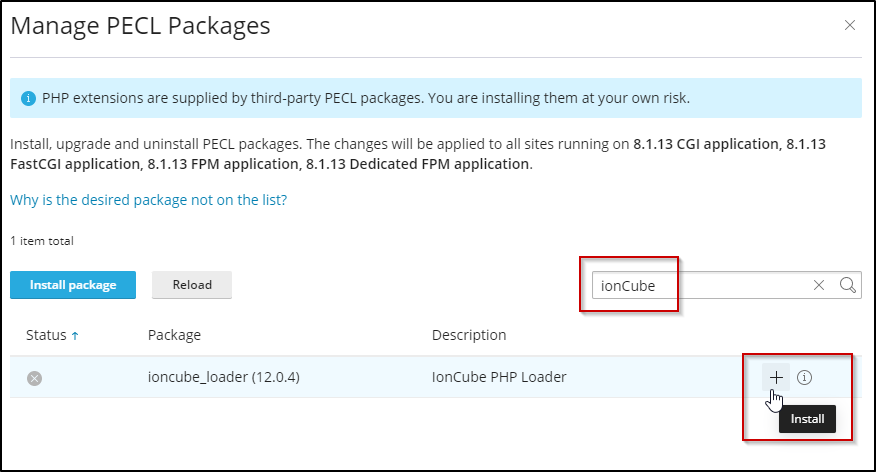
Task: Click the IonCube PHP Loader description text
Action: point(499,377)
